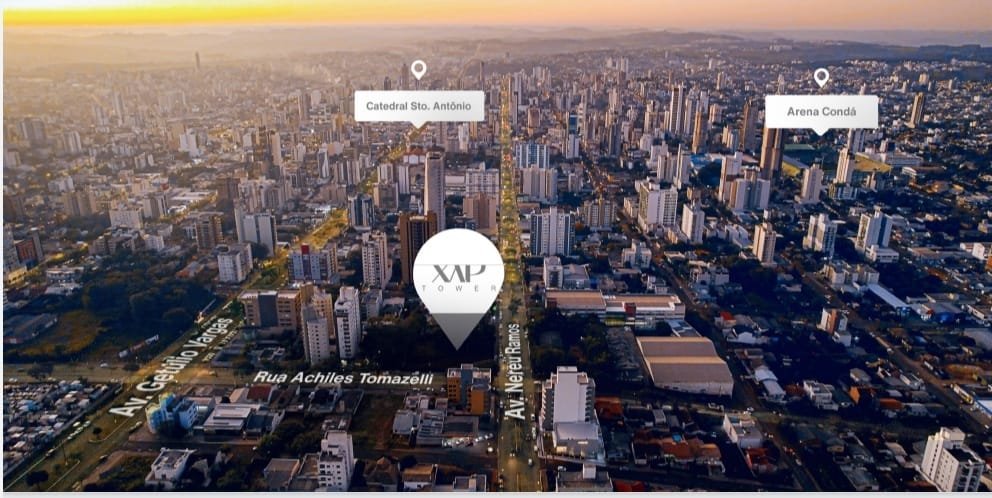Select the Rua Achiles Tomazelli street label

pyautogui.click(x=343, y=378)
